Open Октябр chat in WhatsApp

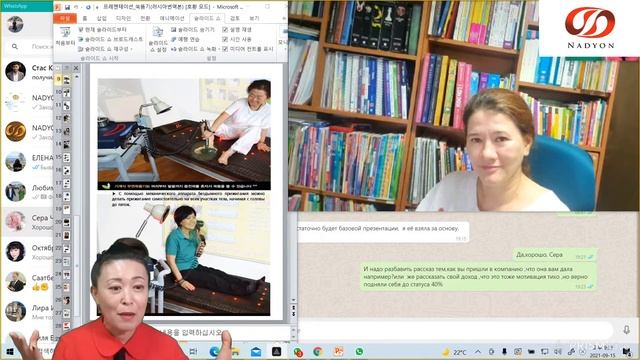click(x=27, y=252)
